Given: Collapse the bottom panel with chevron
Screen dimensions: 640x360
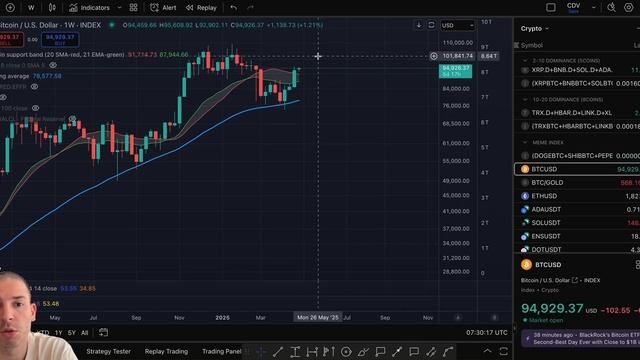Looking at the screenshot, I should [x=487, y=351].
